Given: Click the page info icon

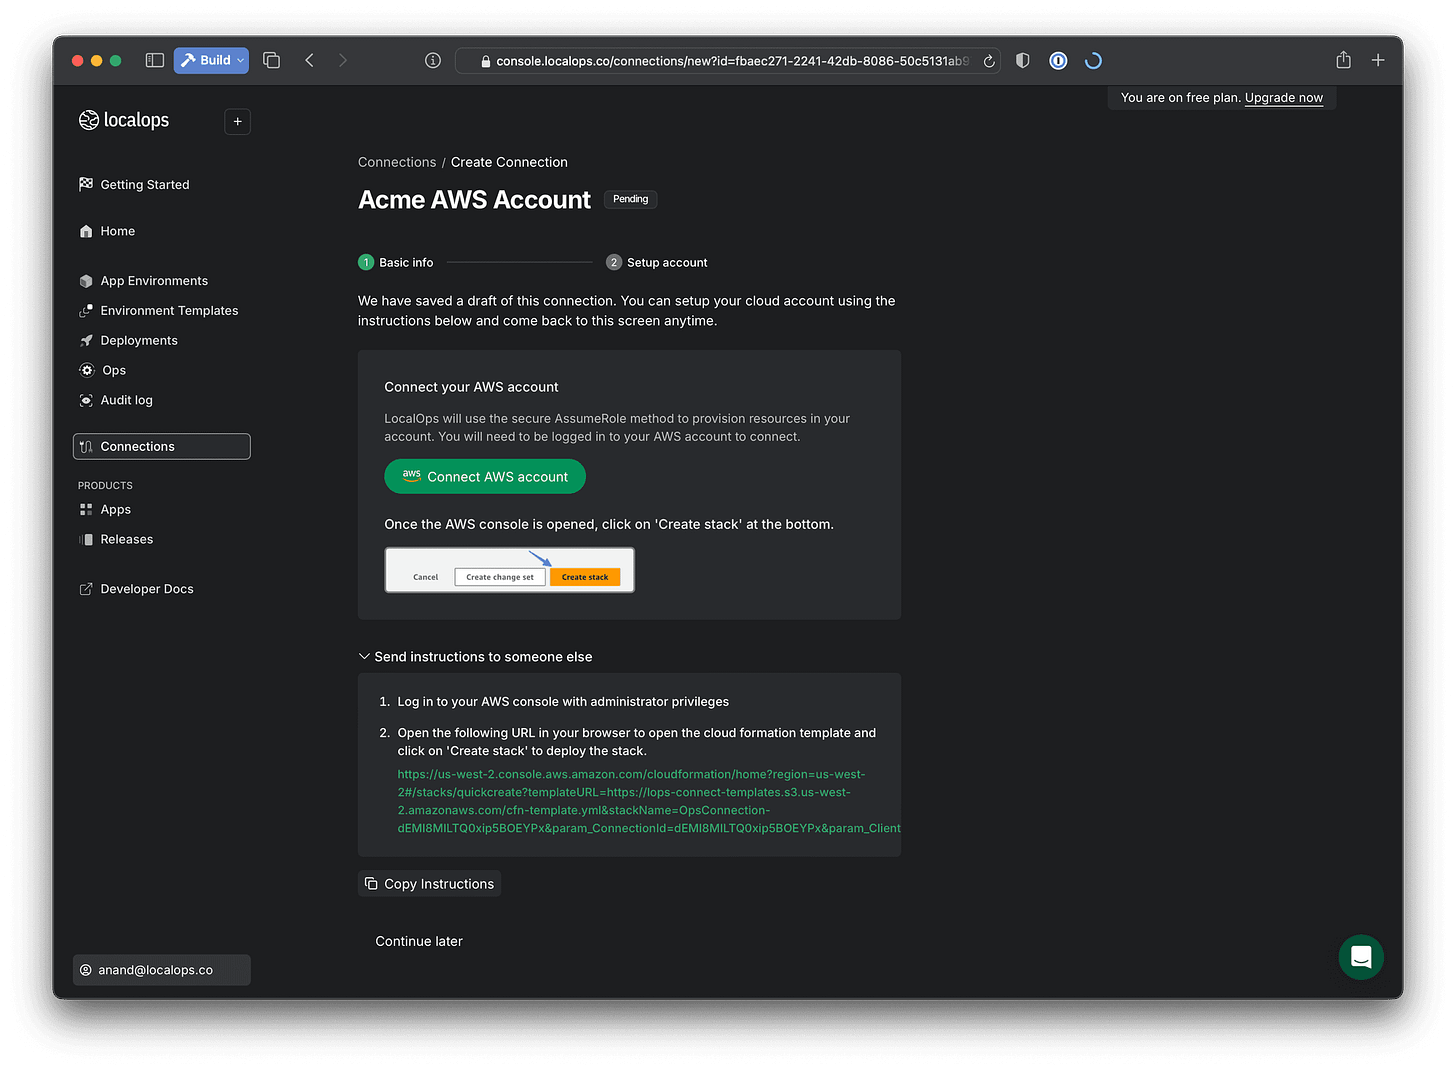Looking at the screenshot, I should coord(433,60).
